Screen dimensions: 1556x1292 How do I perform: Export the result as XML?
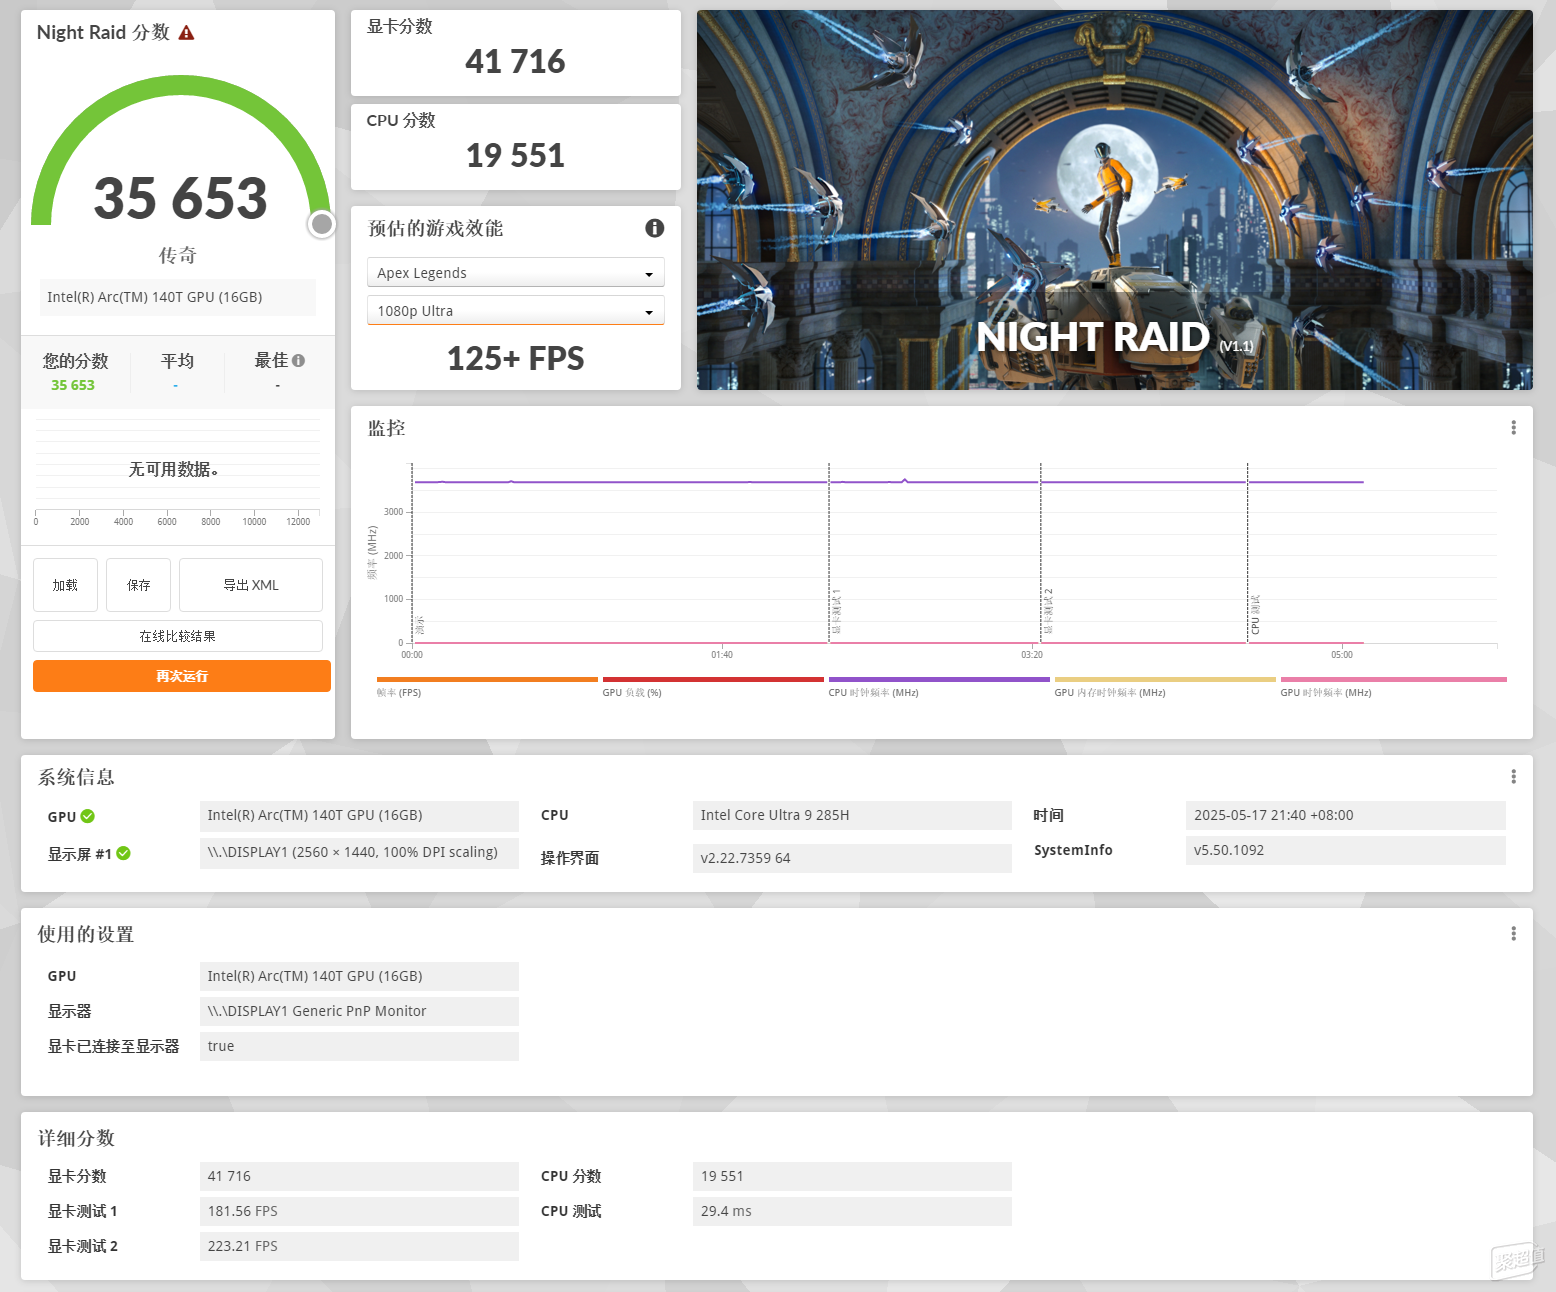point(251,585)
